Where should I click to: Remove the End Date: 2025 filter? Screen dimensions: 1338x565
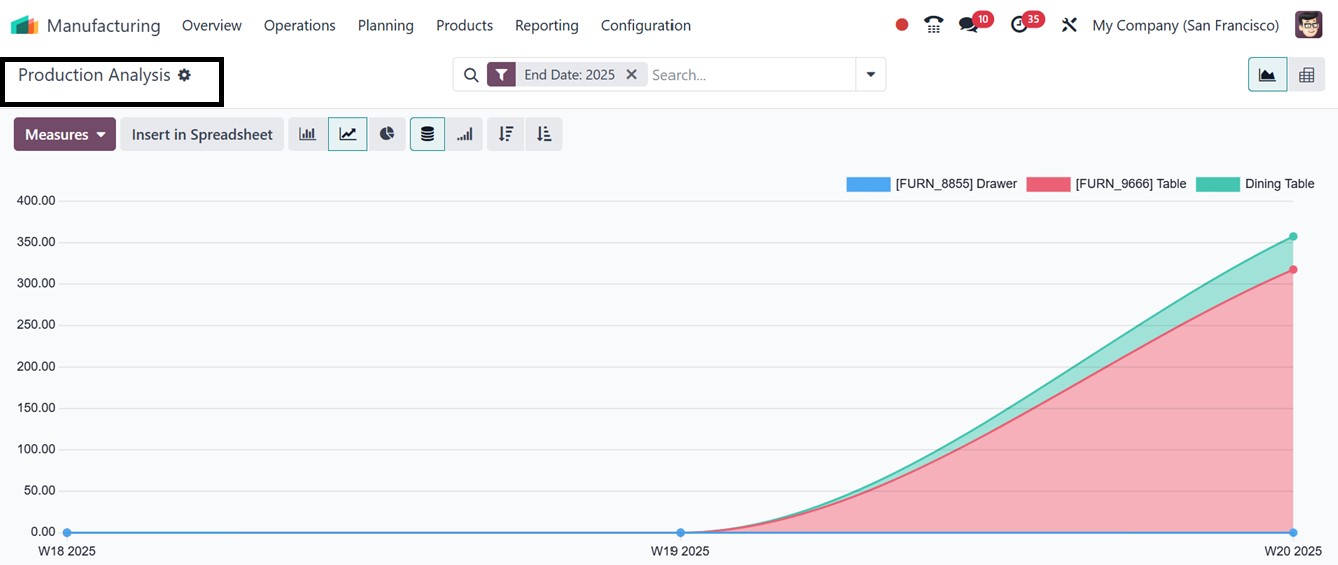[631, 75]
